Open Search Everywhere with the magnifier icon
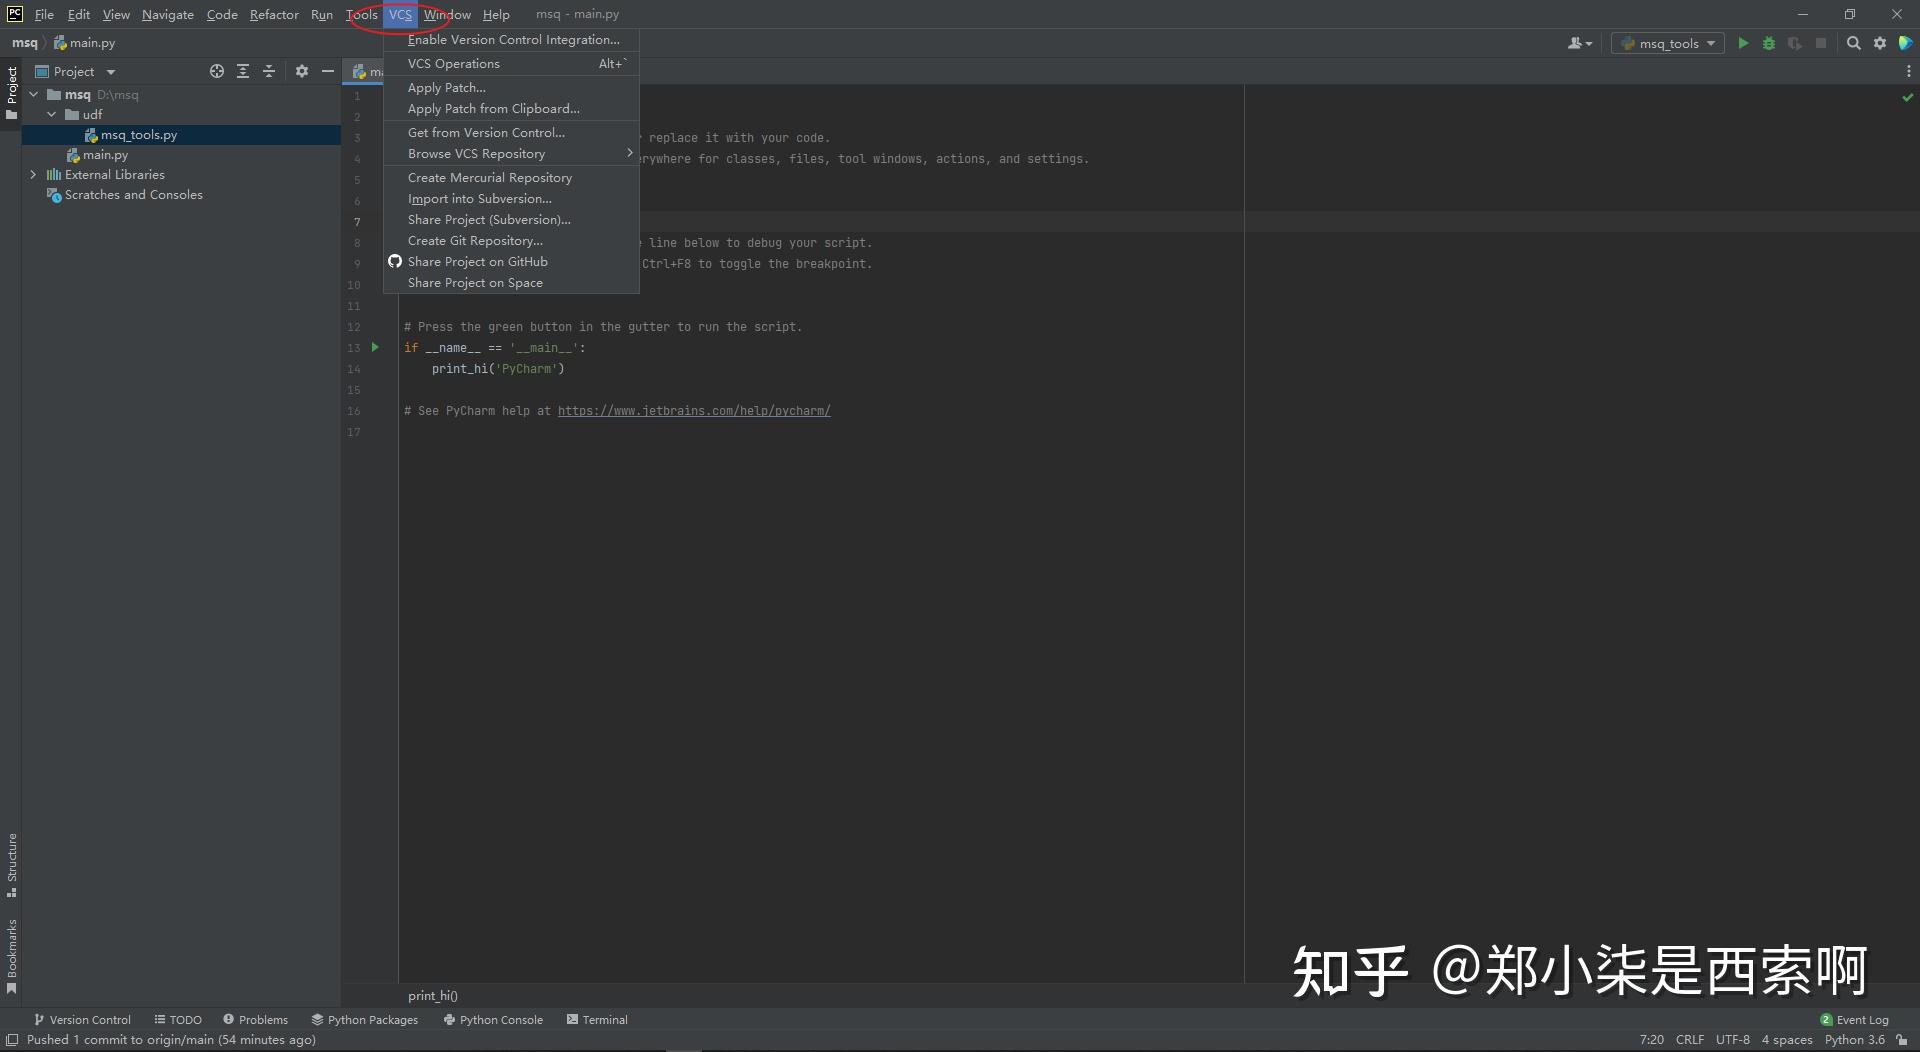This screenshot has width=1920, height=1052. (x=1855, y=43)
